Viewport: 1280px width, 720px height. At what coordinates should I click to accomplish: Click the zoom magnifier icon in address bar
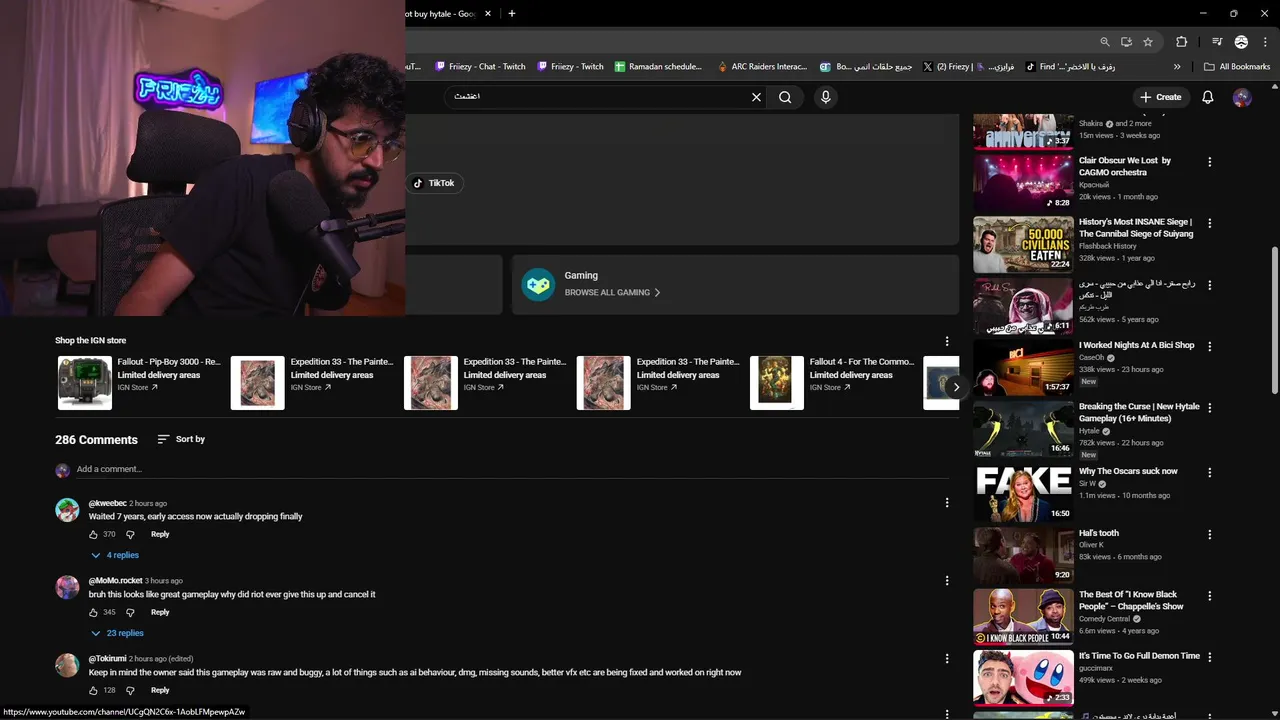[x=1104, y=42]
